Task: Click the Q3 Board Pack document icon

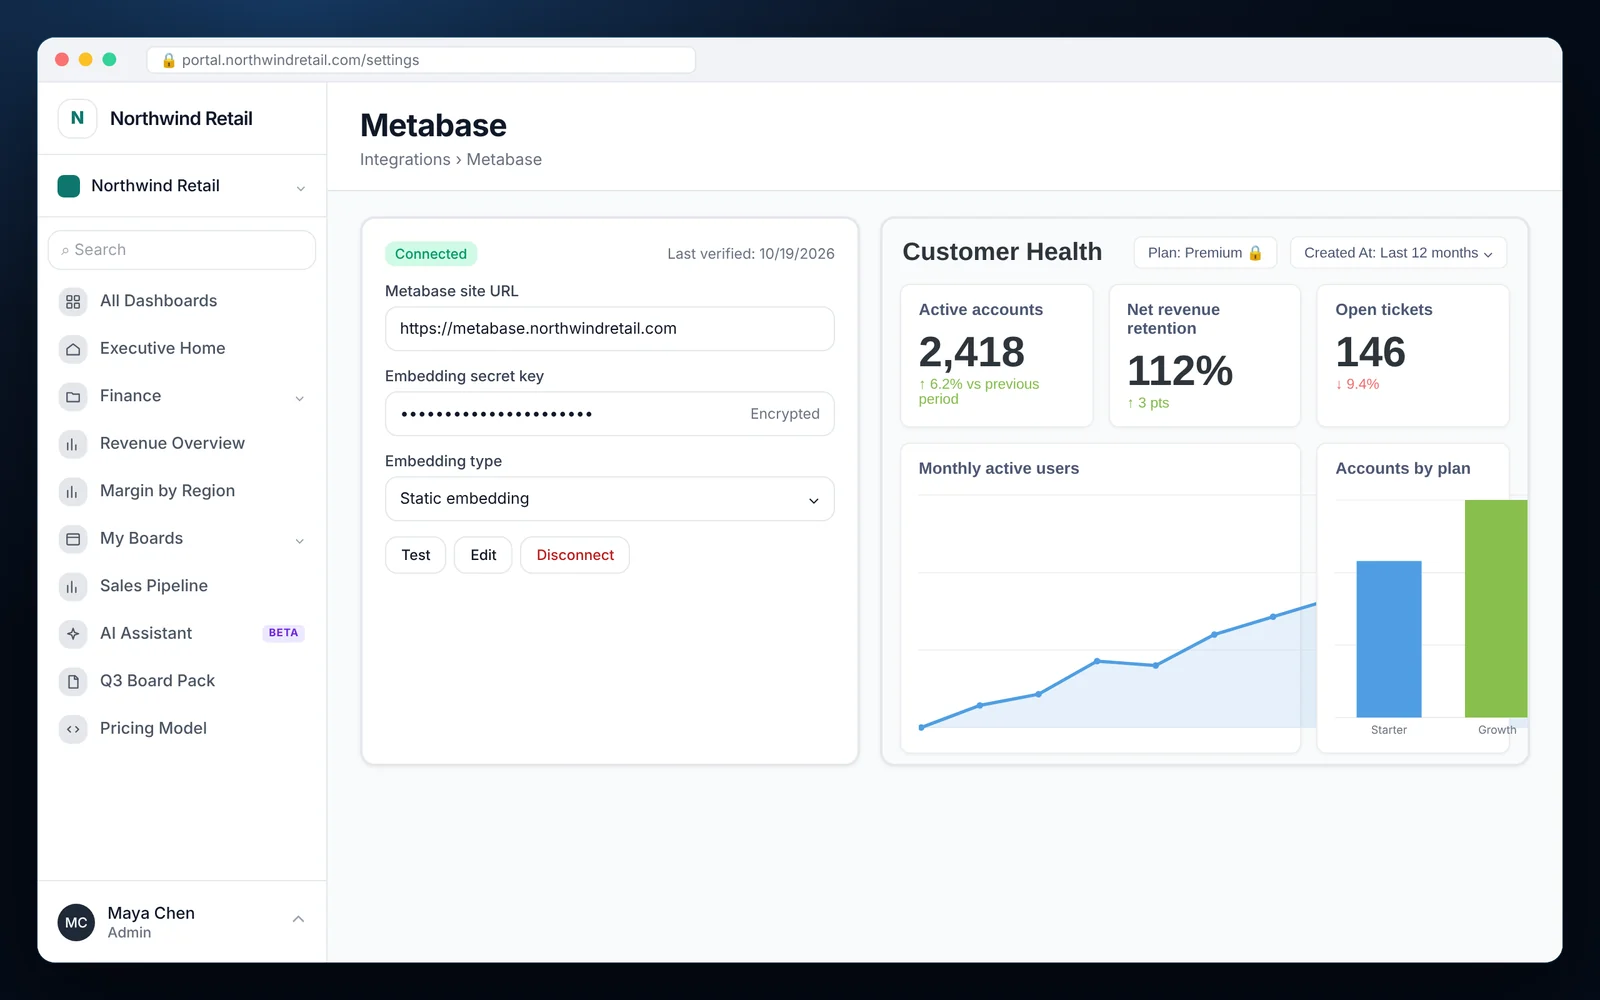Action: (73, 681)
